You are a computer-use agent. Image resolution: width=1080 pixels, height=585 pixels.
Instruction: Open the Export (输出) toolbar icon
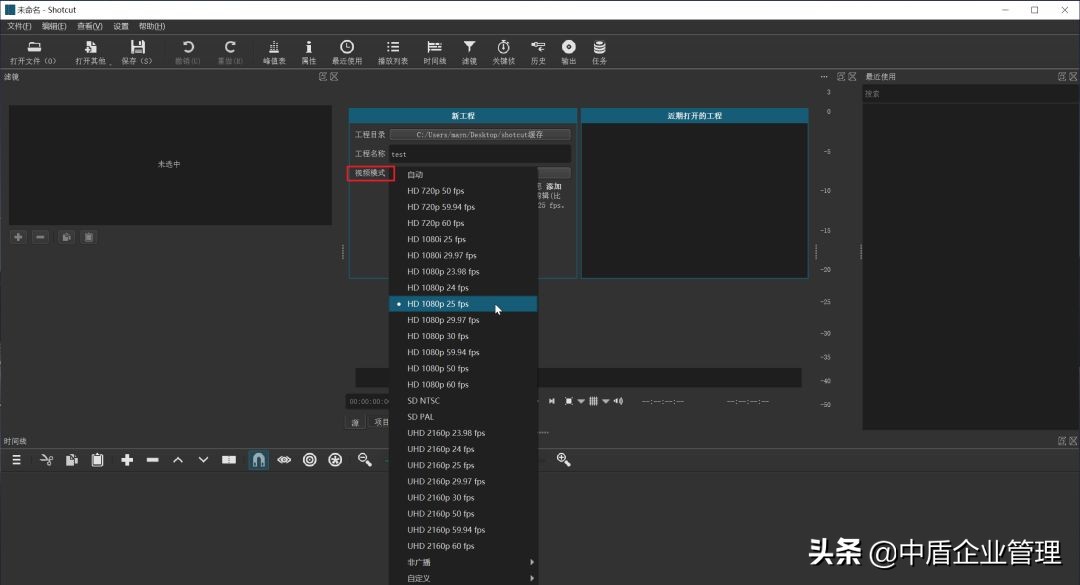point(568,52)
